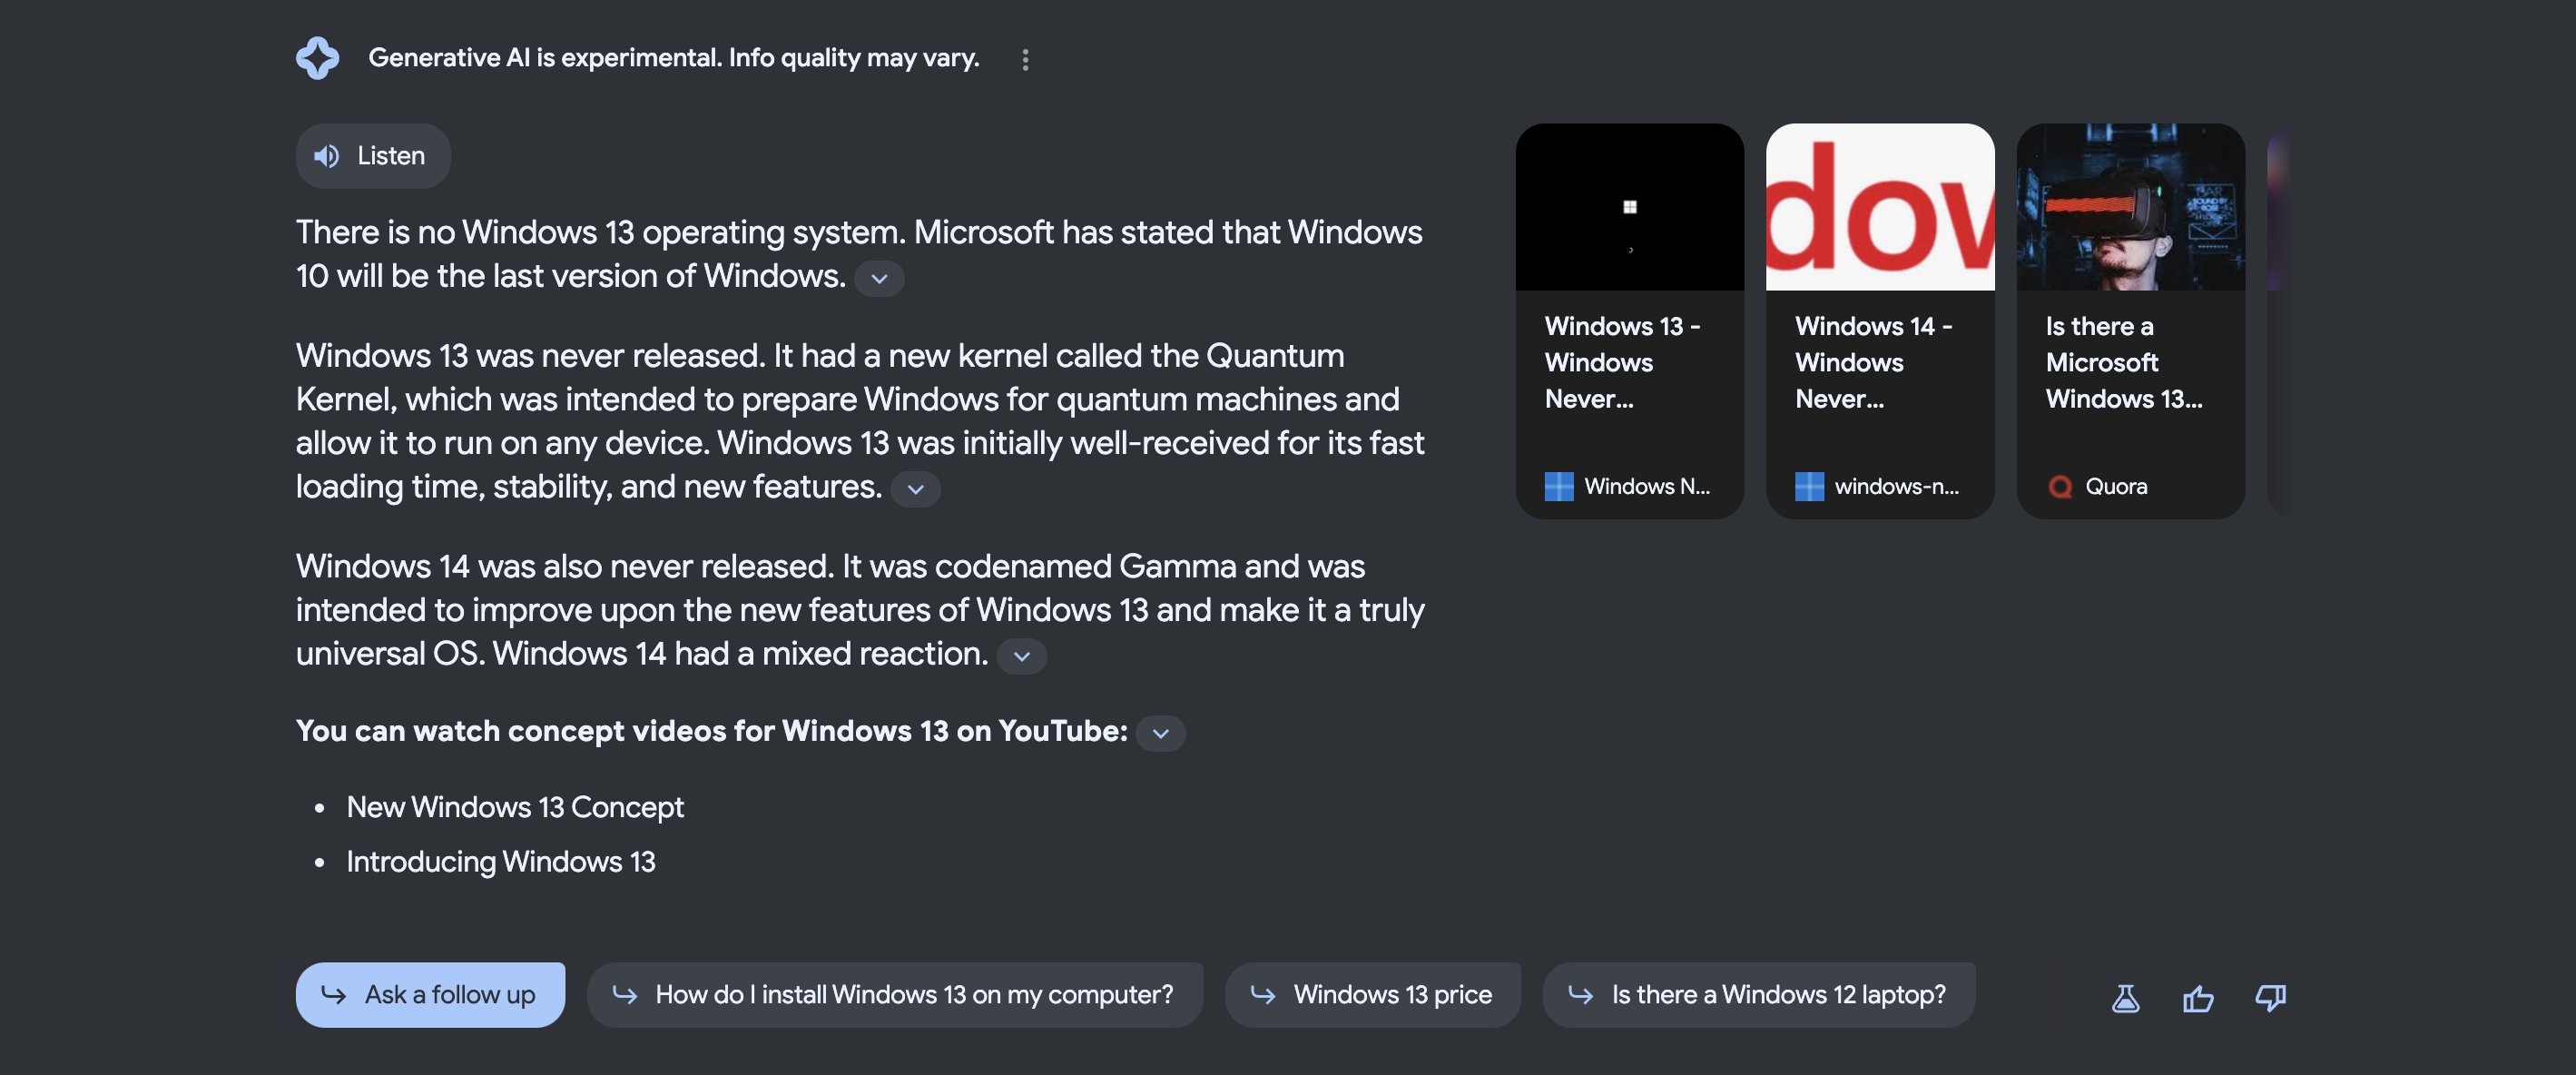Click the windows-n... source favicon
The width and height of the screenshot is (2576, 1075).
click(1809, 487)
